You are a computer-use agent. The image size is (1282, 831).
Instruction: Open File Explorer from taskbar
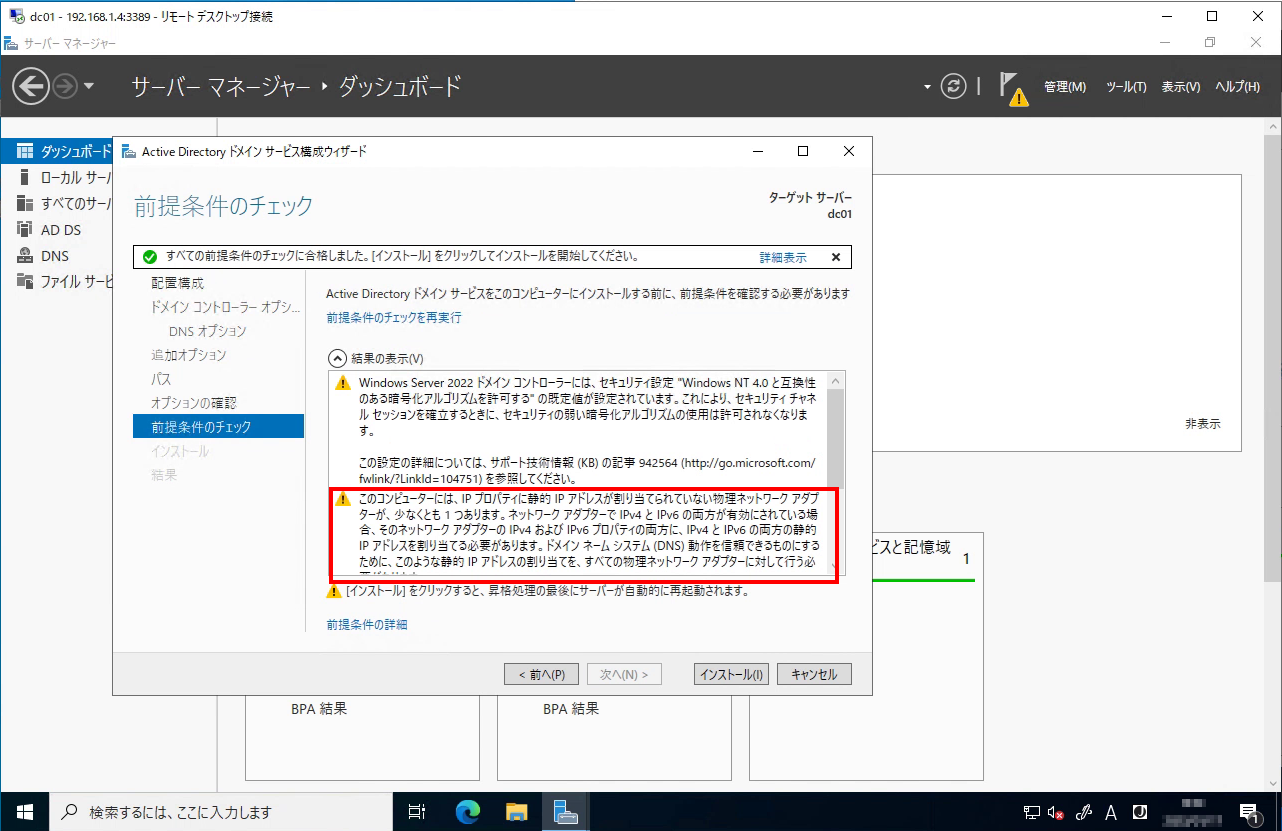pyautogui.click(x=516, y=811)
